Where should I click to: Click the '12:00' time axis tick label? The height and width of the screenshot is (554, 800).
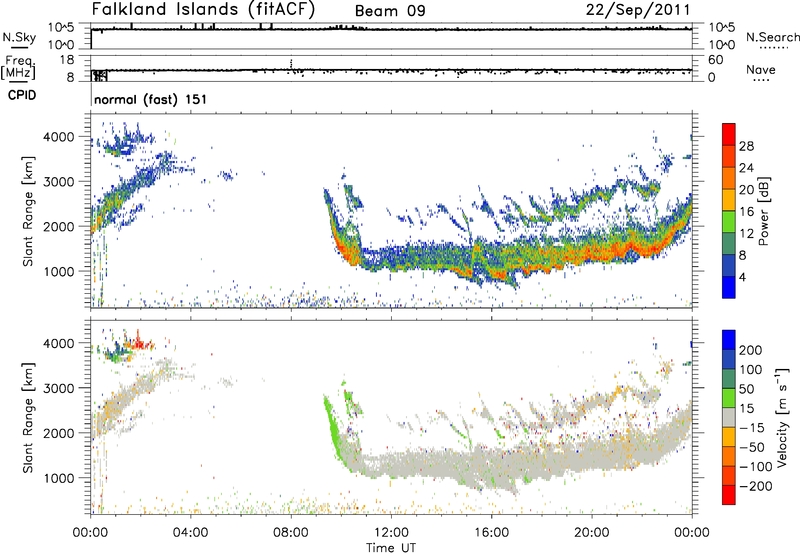[391, 533]
